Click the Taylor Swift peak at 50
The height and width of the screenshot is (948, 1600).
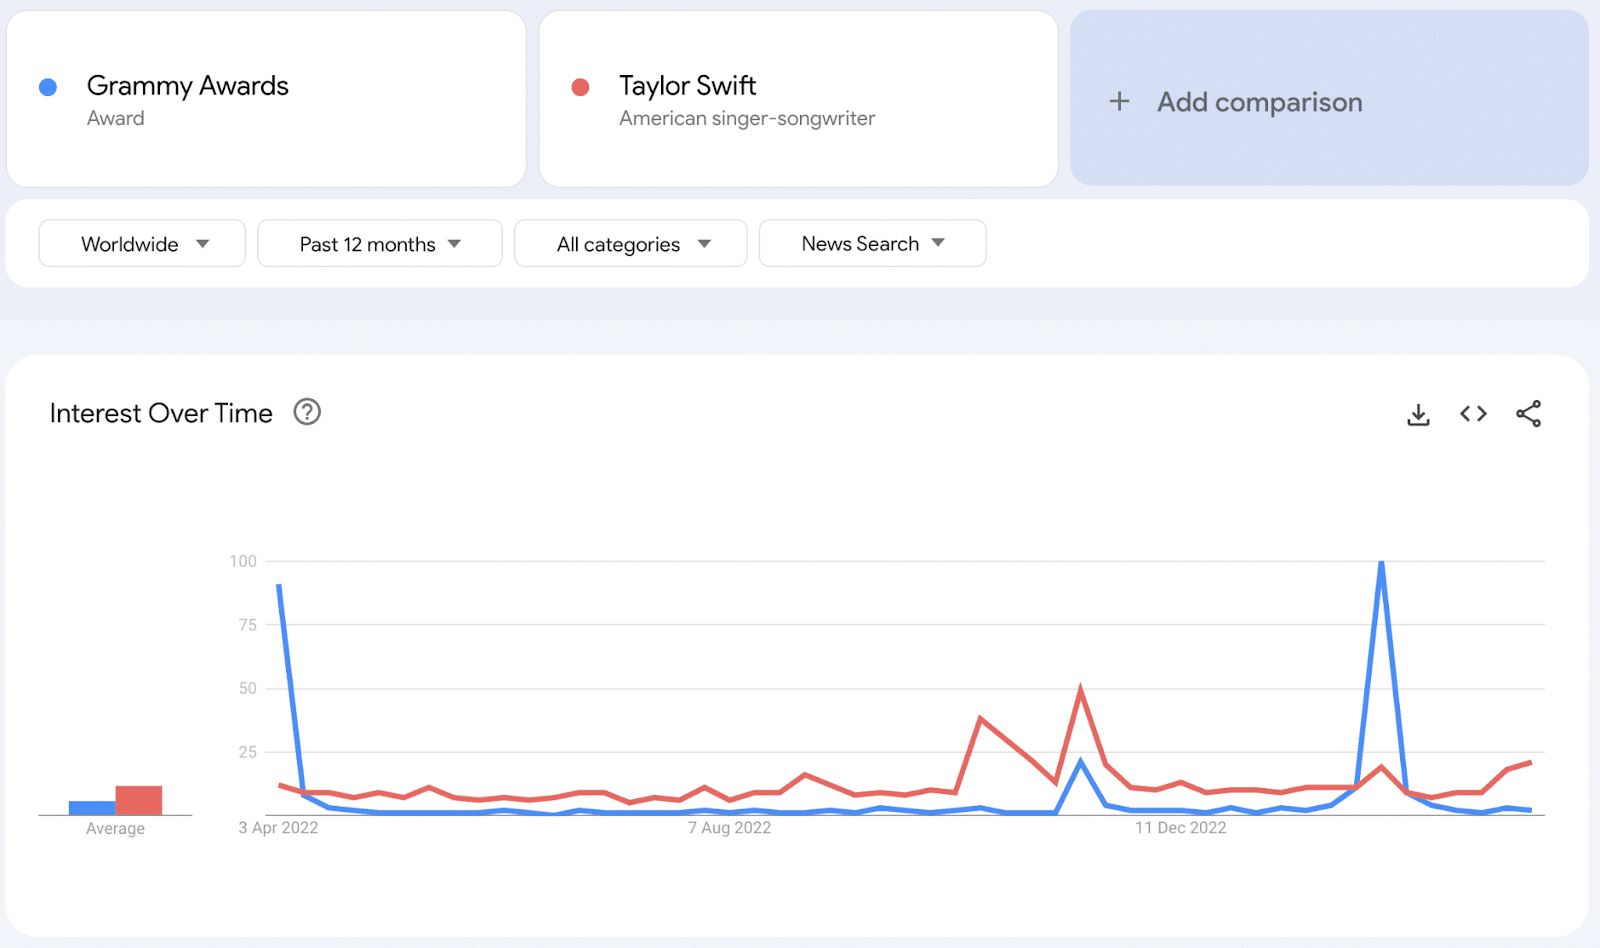(x=1081, y=689)
